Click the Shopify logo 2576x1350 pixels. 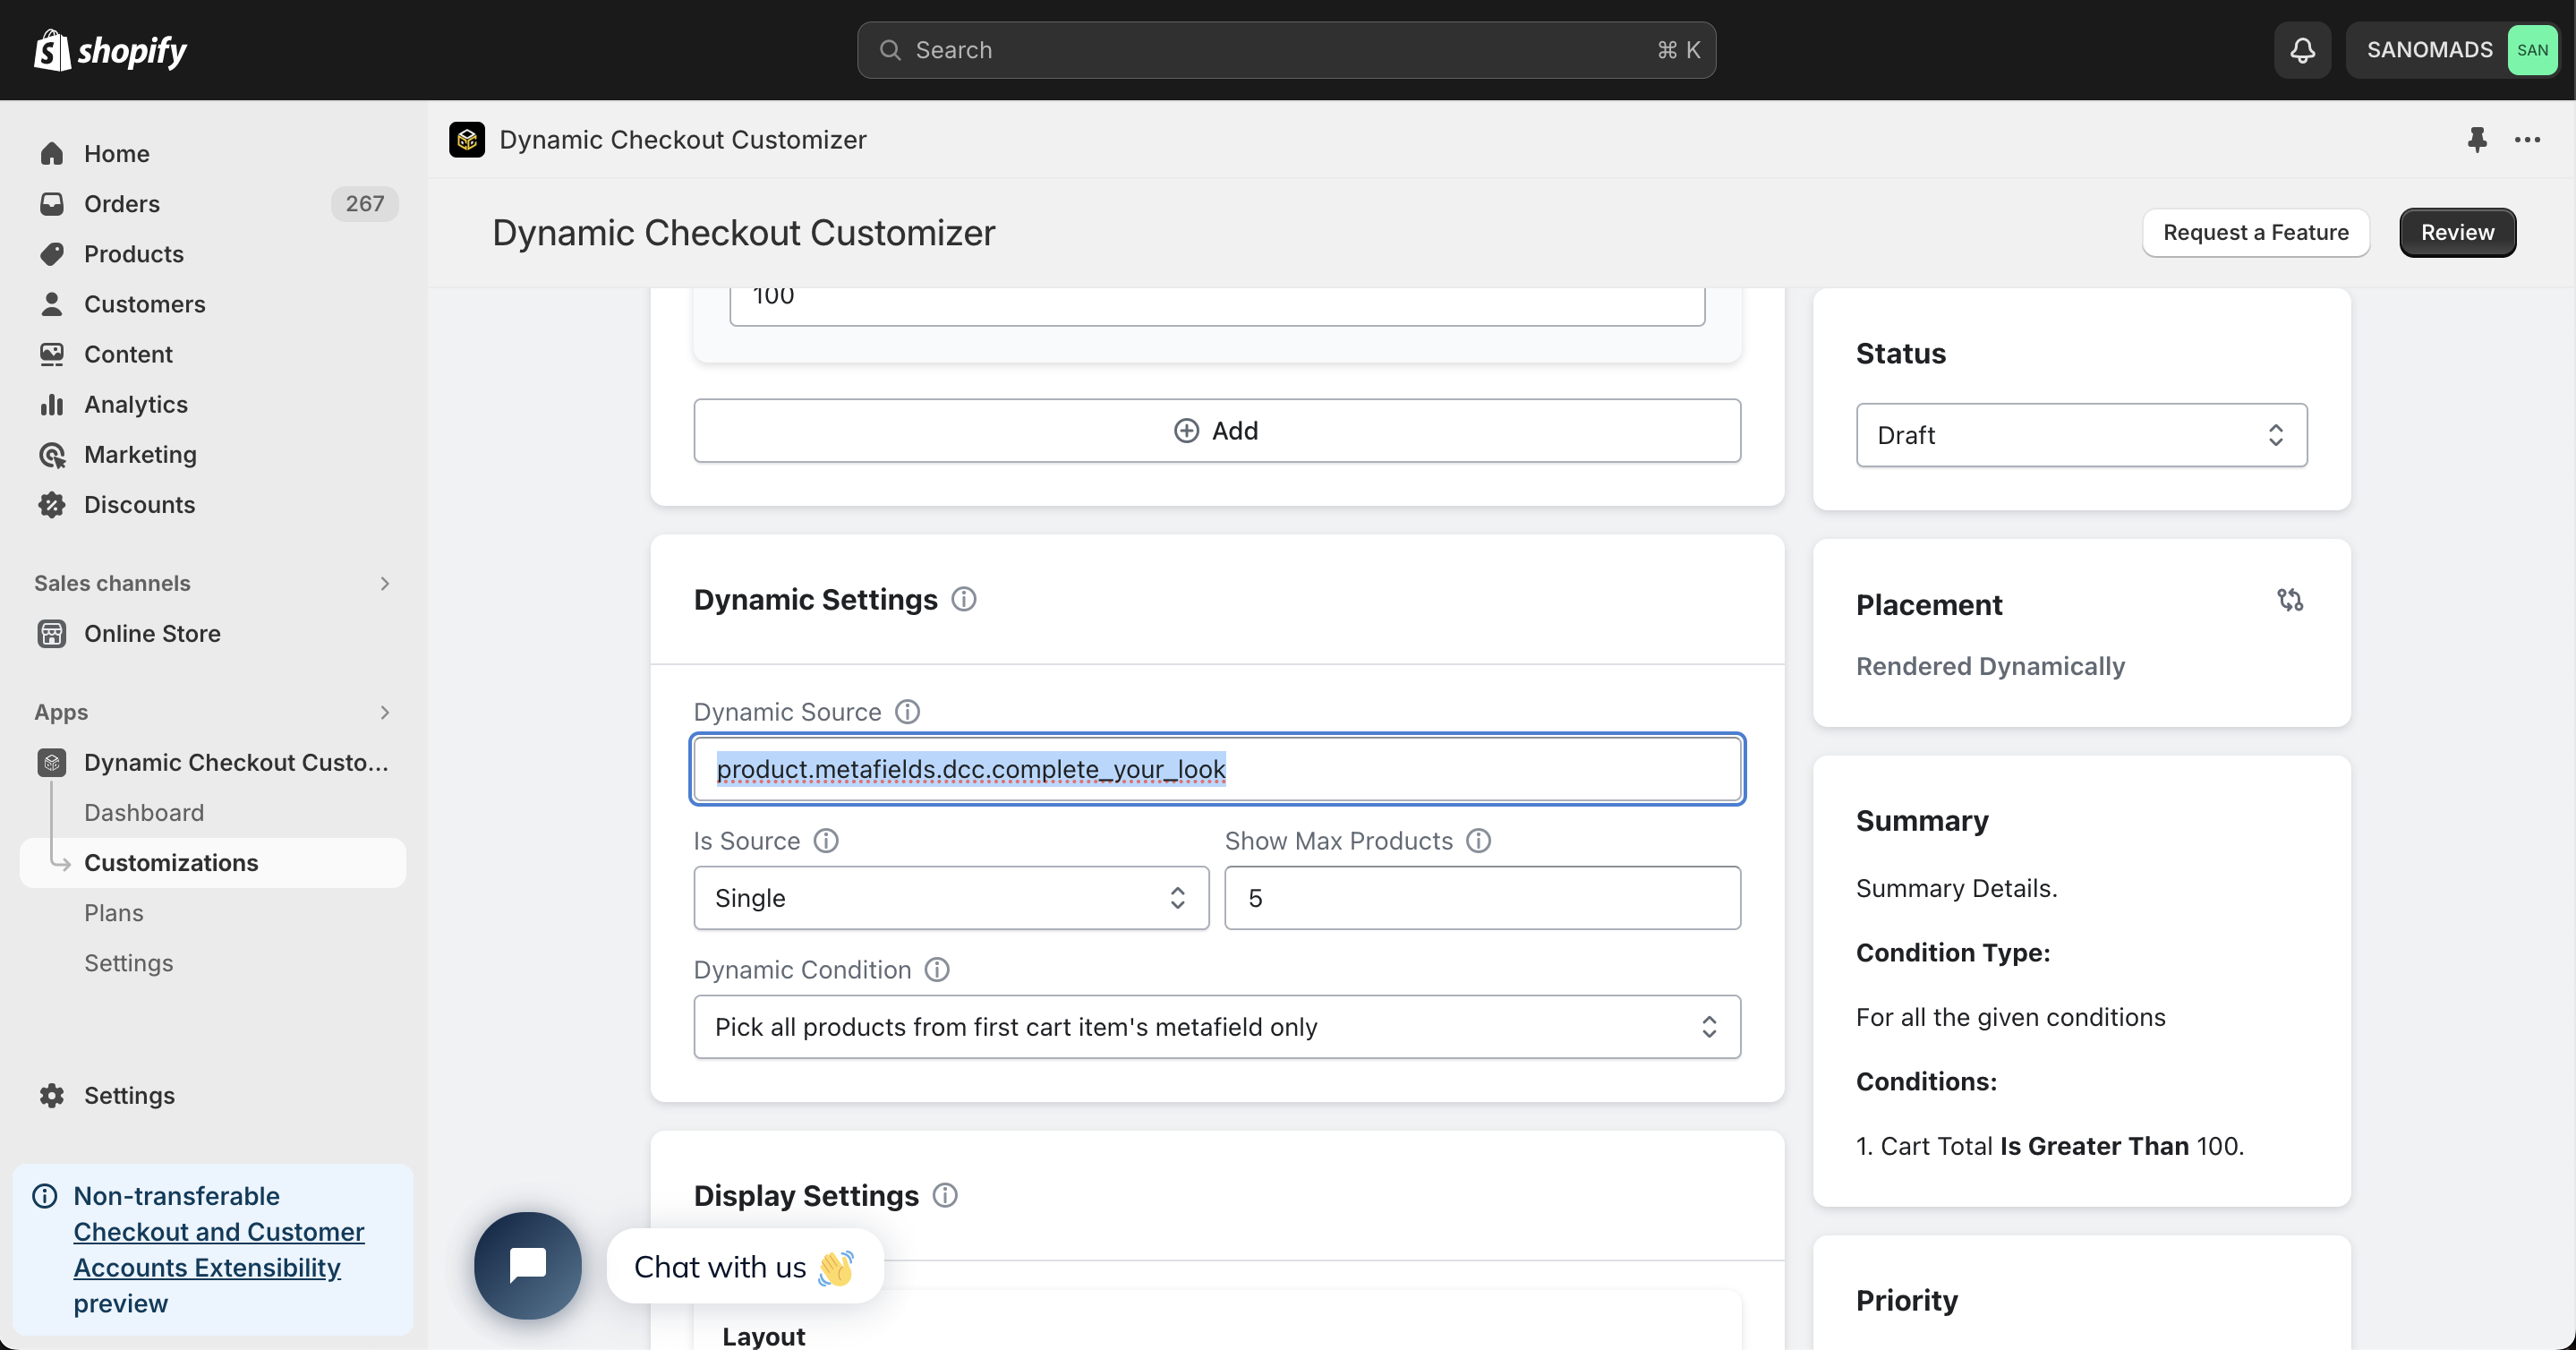tap(110, 50)
